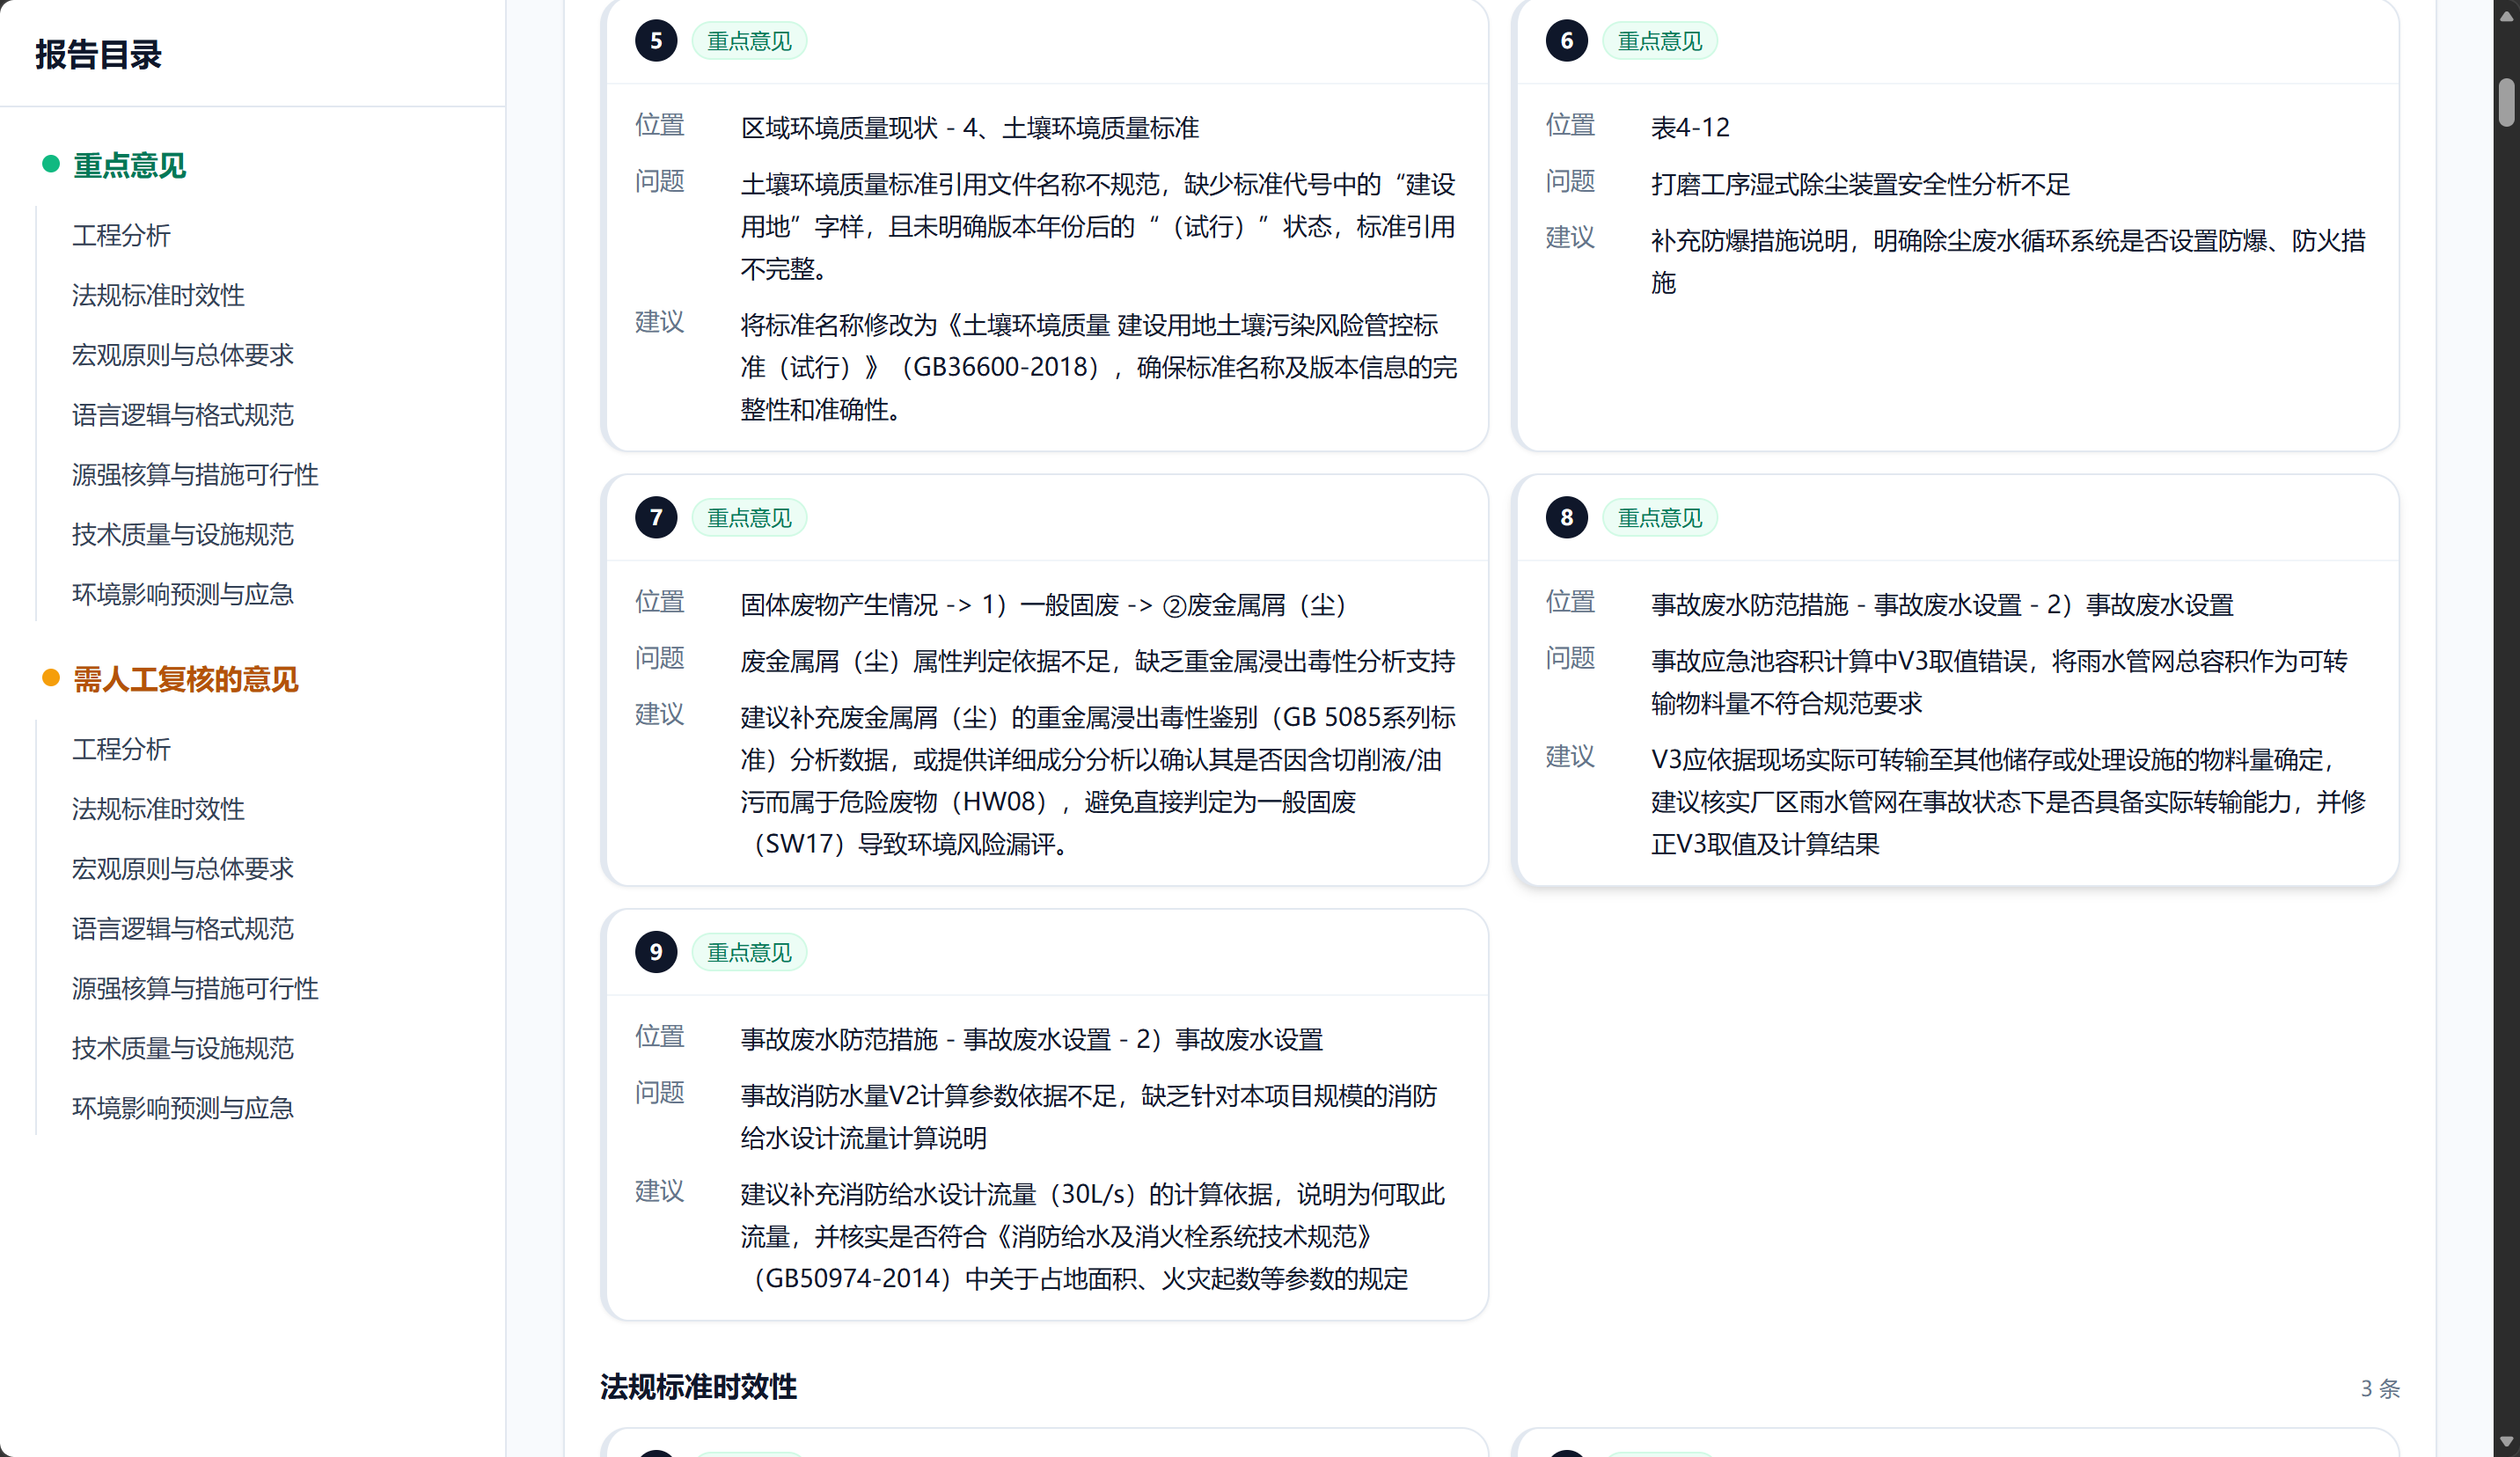2520x1457 pixels.
Task: Click green dot beside 重点意见 heading
Action: (51, 164)
